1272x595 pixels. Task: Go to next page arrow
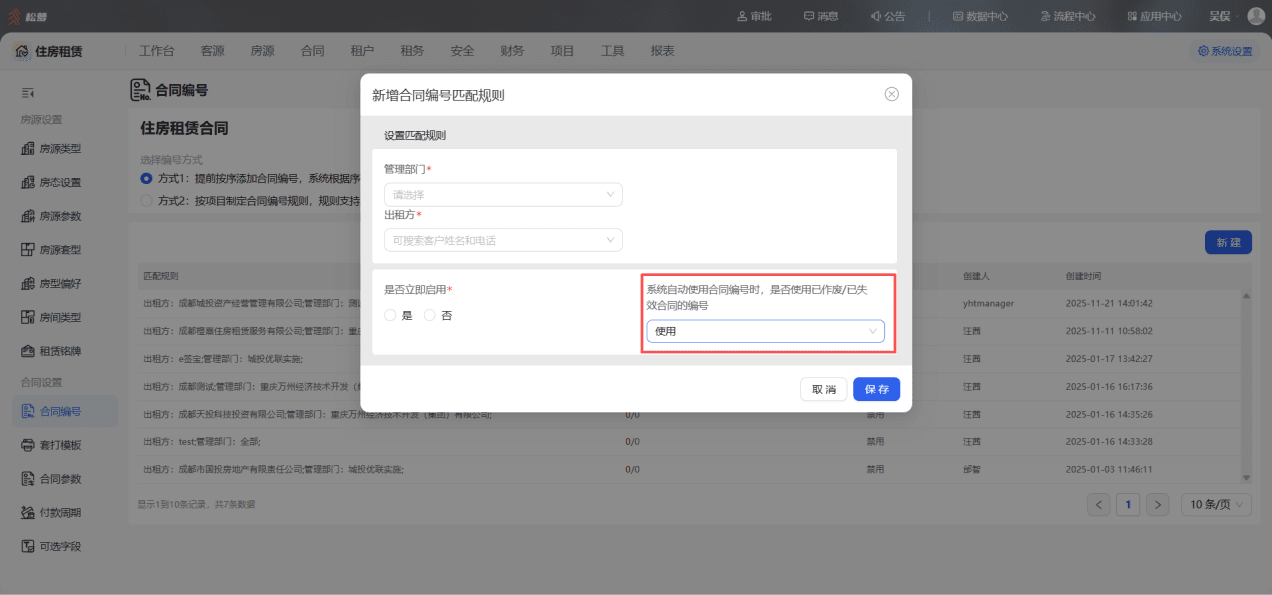coord(1157,504)
